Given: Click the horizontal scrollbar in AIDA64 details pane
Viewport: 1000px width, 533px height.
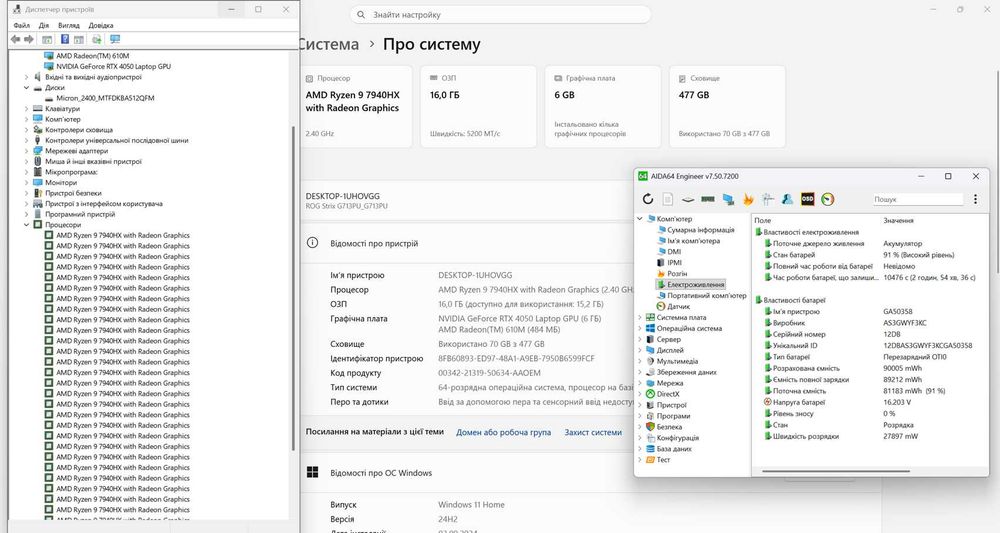Looking at the screenshot, I should (x=835, y=472).
